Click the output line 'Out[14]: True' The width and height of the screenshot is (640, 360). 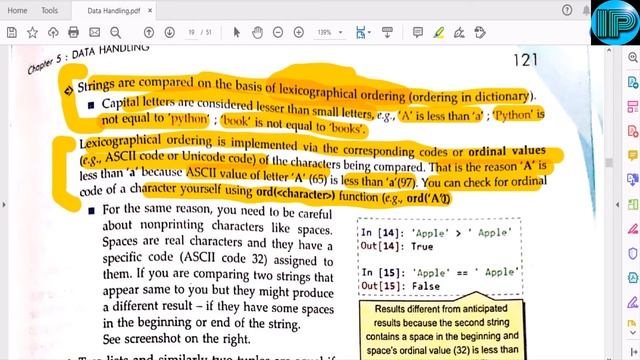pos(397,246)
